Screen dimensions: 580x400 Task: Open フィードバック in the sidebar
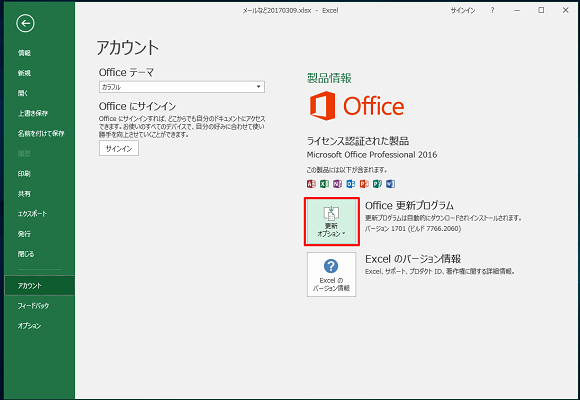pos(33,306)
